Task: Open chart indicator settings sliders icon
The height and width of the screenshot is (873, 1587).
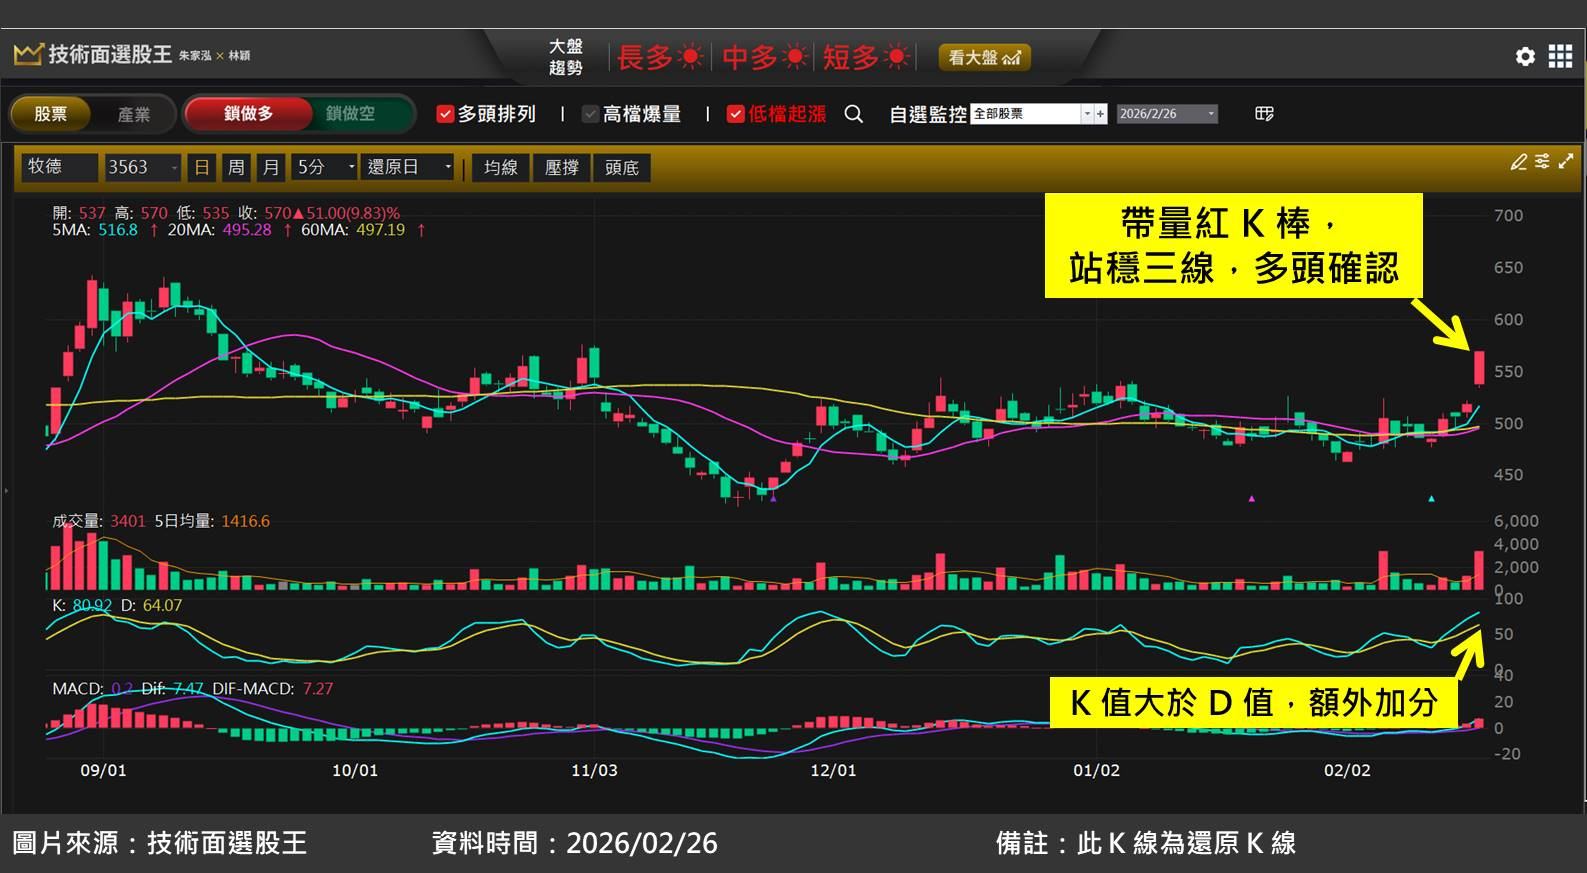Action: pyautogui.click(x=1542, y=161)
